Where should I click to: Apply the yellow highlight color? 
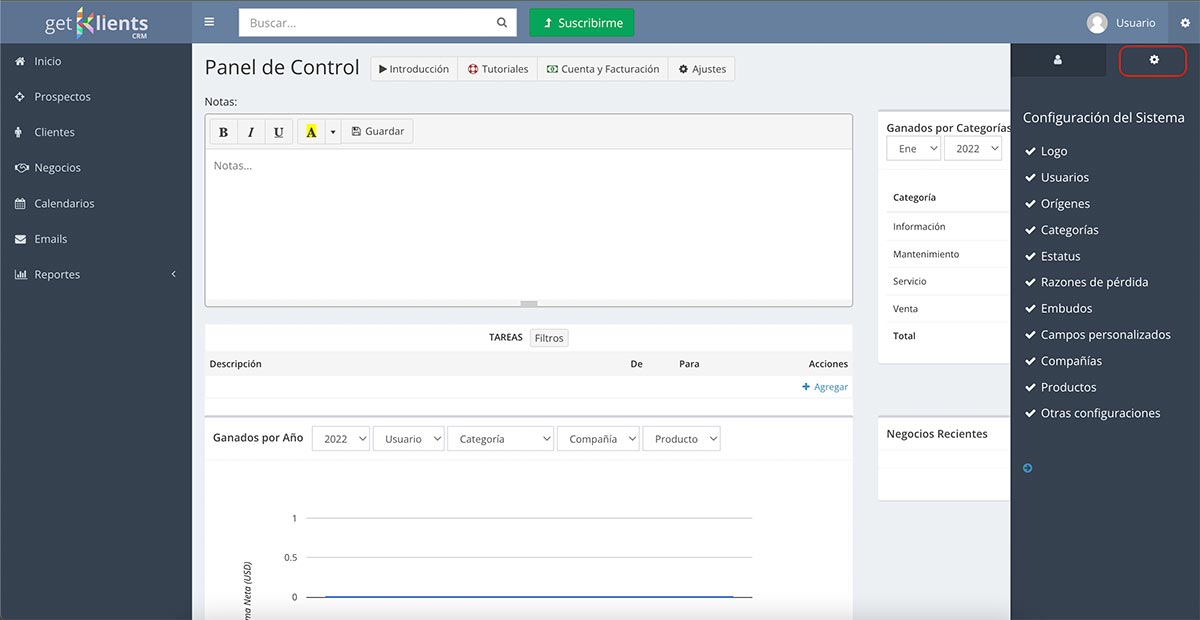[x=311, y=132]
